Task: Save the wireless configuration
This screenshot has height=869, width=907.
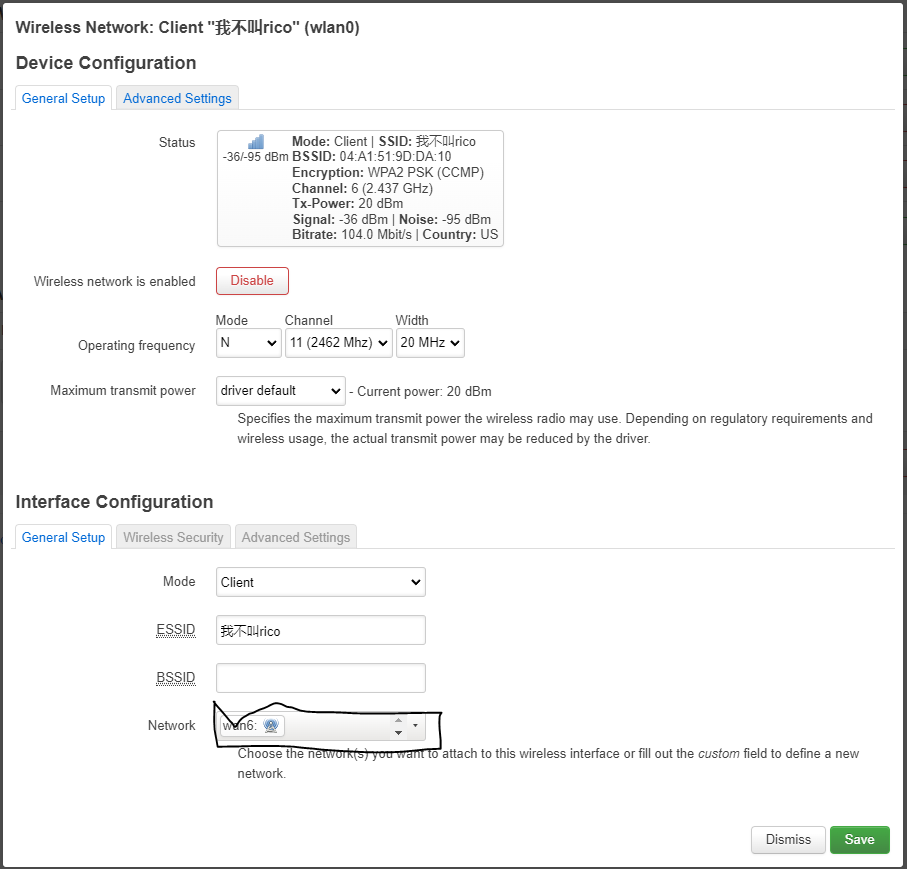Action: click(x=860, y=839)
